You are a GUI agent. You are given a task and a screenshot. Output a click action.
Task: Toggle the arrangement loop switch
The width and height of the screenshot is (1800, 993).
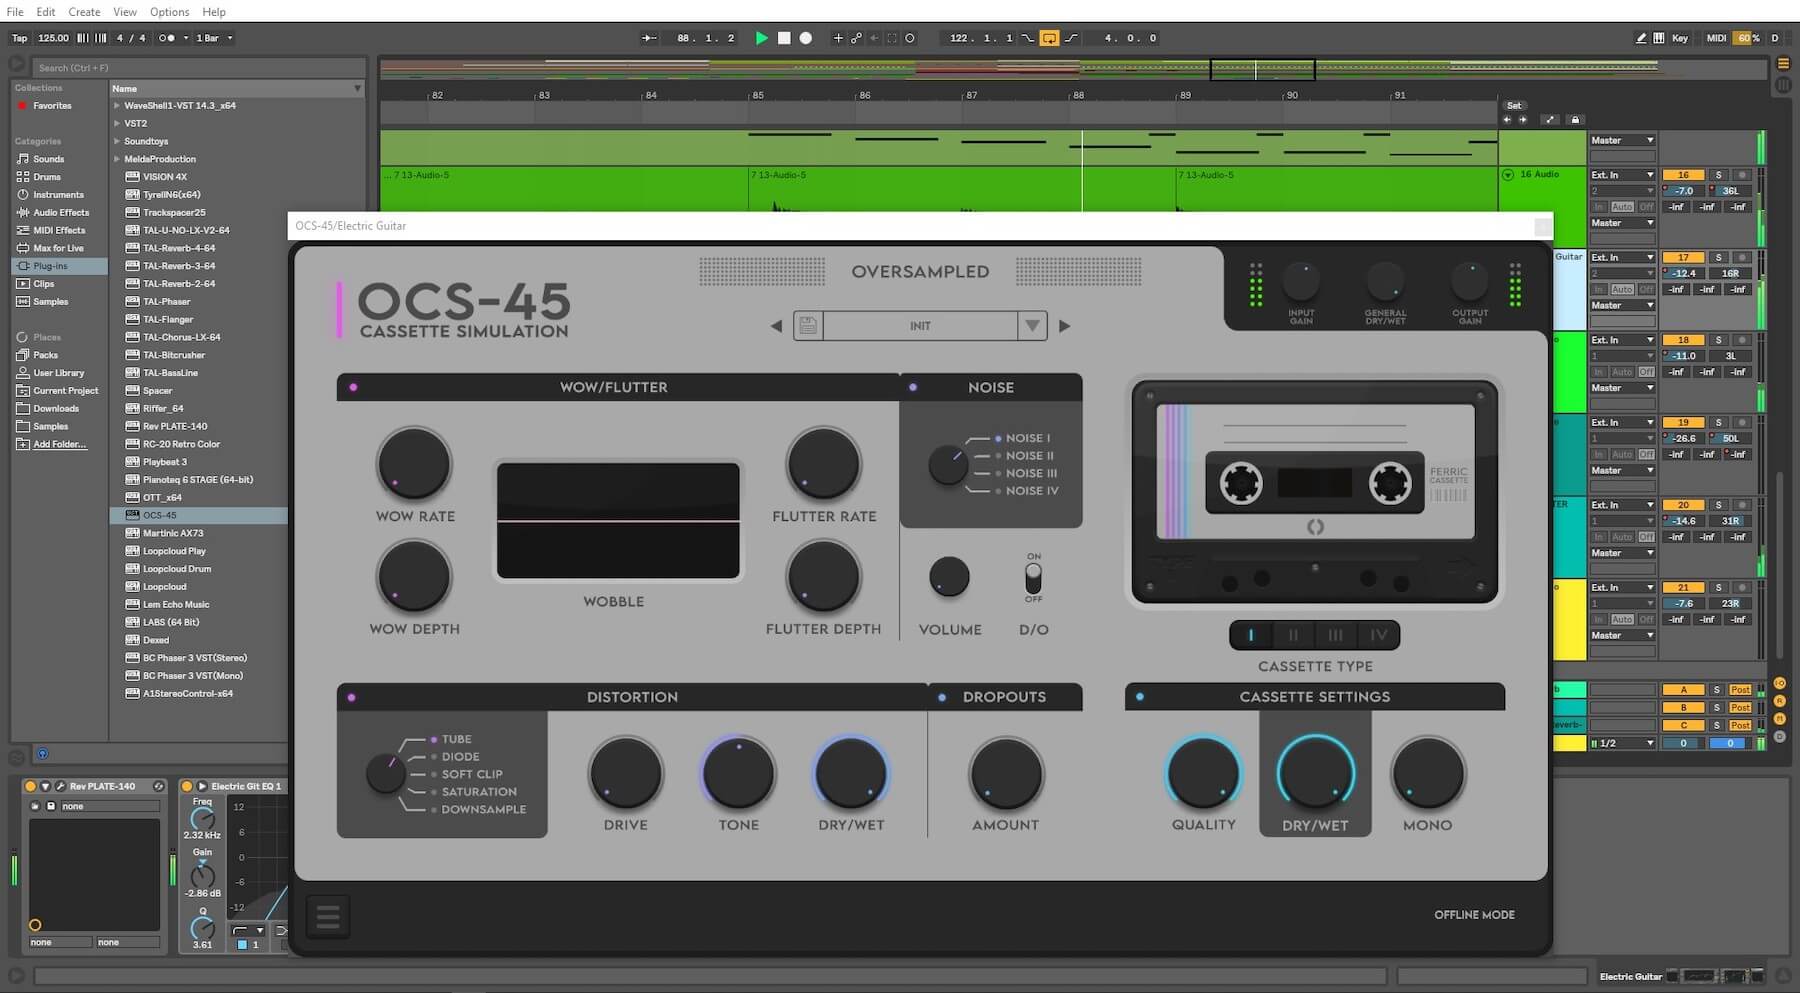pos(1049,38)
